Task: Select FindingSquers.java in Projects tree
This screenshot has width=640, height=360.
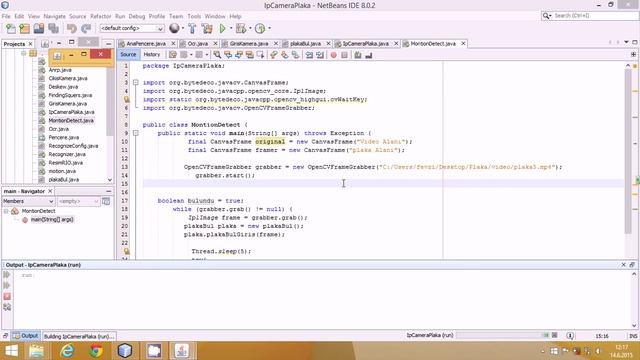Action: coord(70,95)
